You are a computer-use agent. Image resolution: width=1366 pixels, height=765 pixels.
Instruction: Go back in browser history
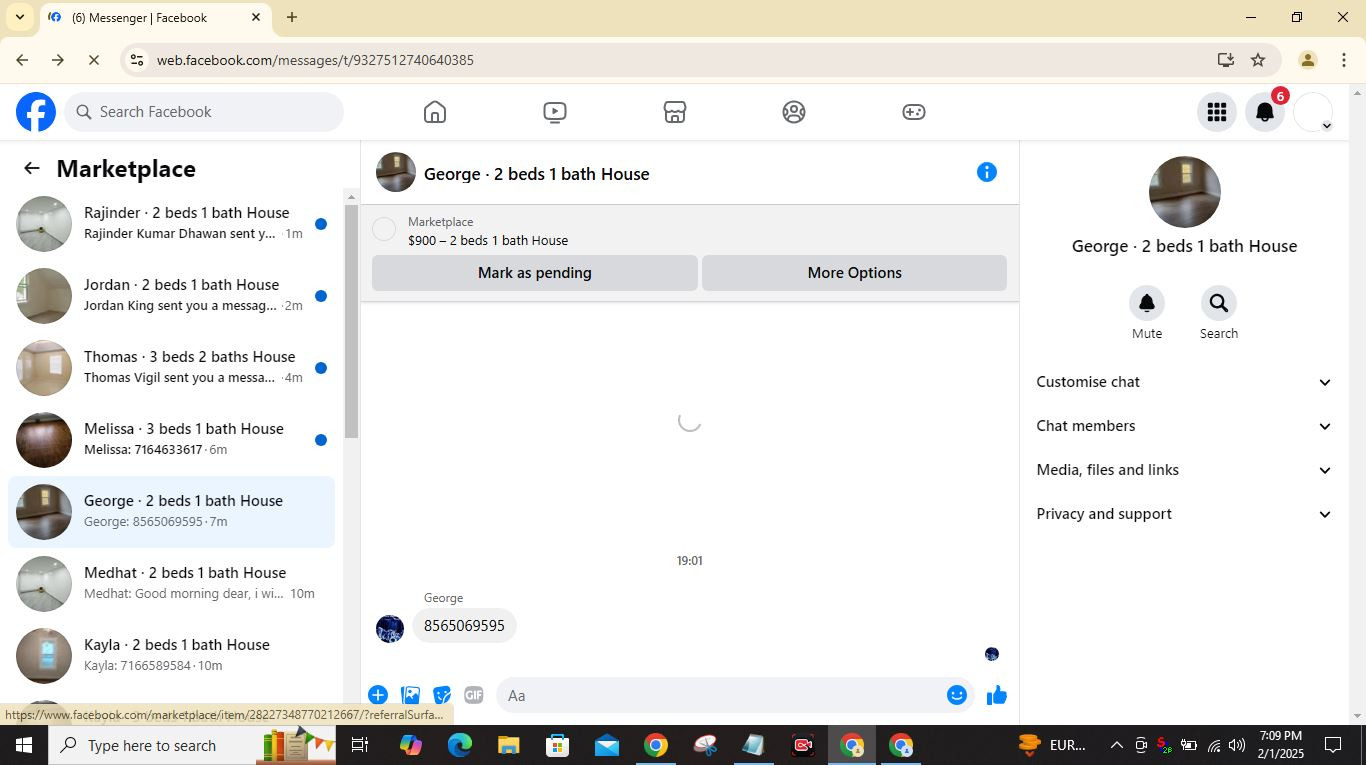coord(22,60)
